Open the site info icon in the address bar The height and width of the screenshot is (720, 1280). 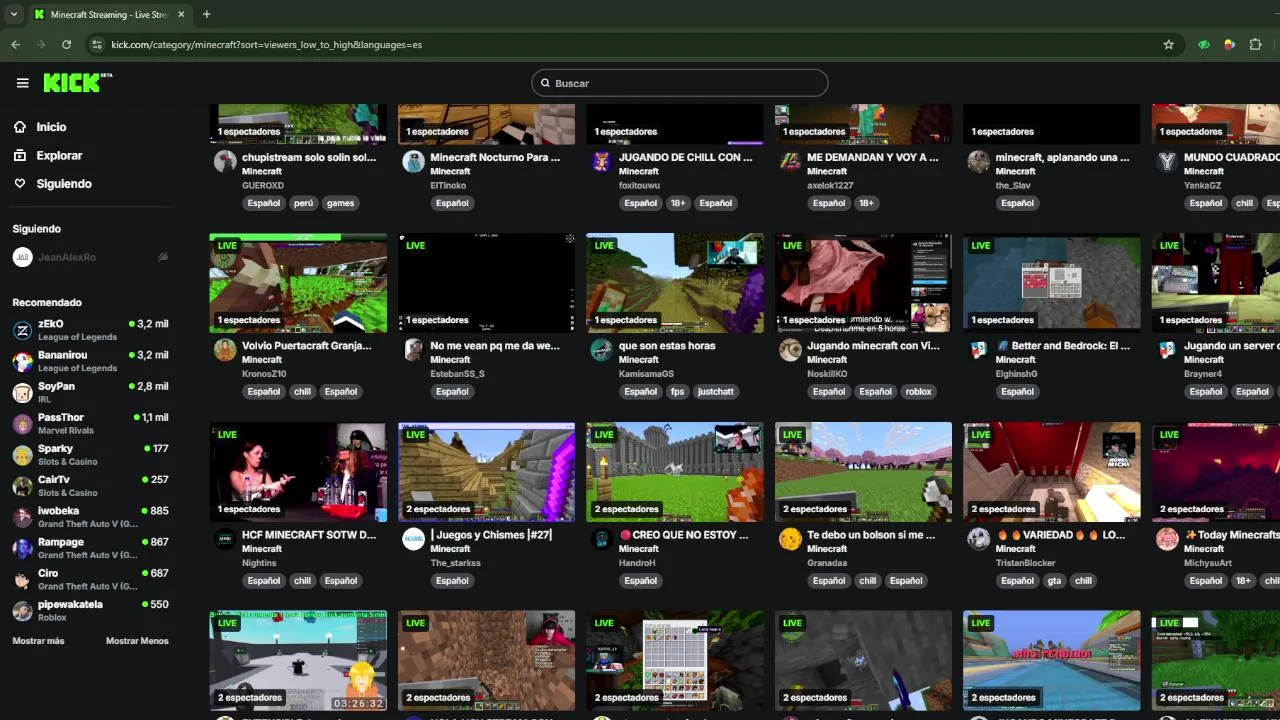[96, 44]
